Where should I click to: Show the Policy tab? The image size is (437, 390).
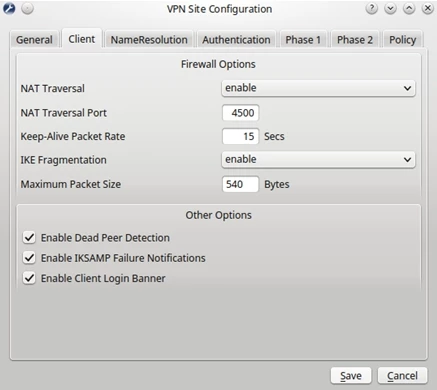[x=403, y=40]
